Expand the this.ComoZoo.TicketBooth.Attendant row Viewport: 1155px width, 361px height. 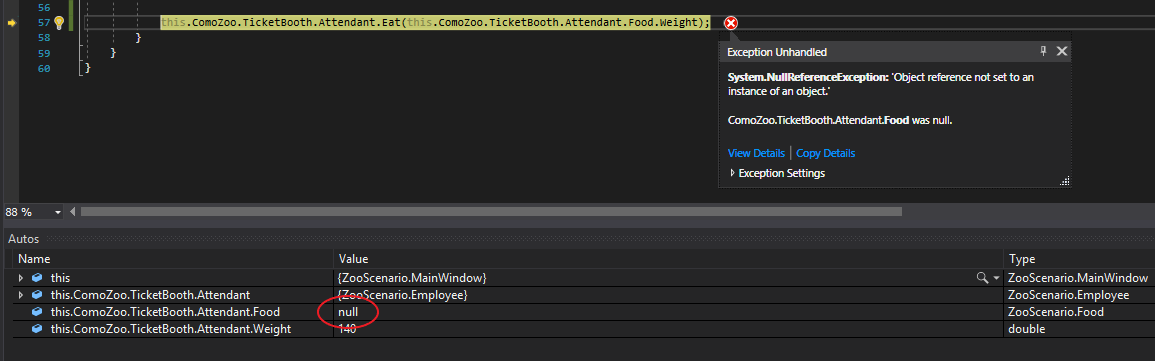tap(21, 295)
